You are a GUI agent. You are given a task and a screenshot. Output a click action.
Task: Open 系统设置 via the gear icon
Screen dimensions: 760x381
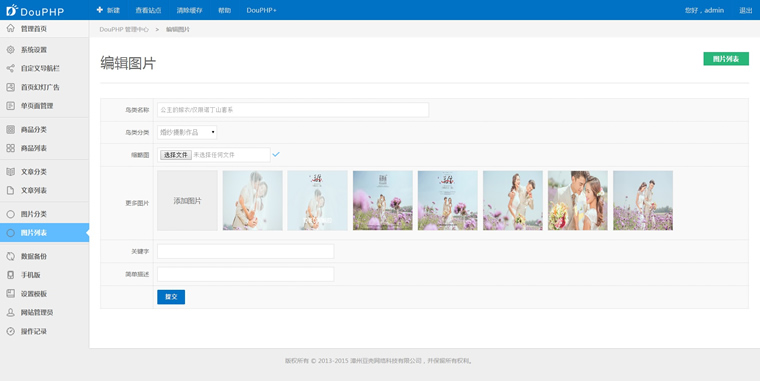click(x=10, y=49)
